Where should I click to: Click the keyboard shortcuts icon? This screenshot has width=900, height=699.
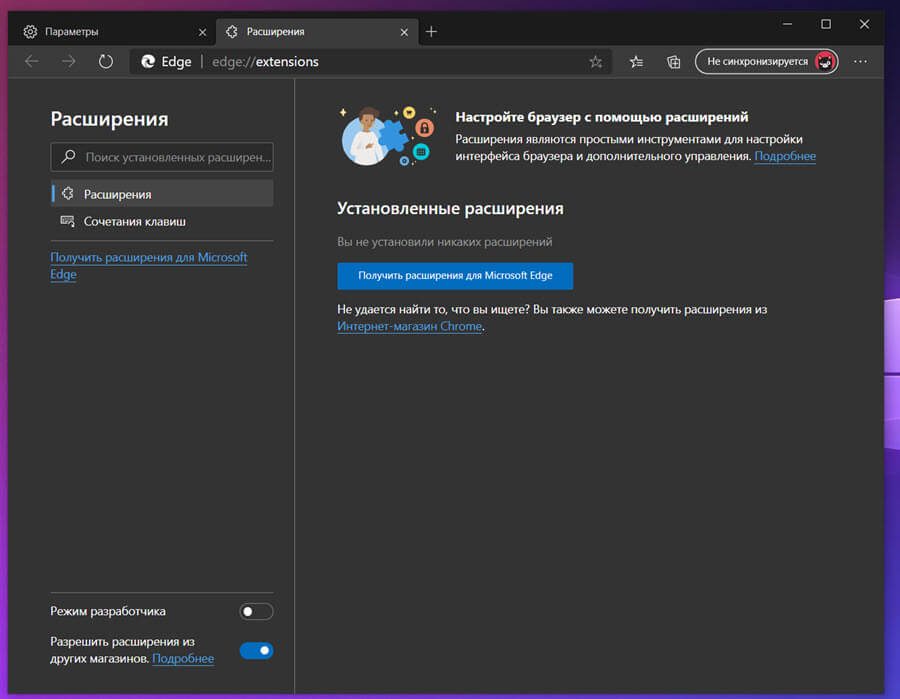click(x=68, y=221)
